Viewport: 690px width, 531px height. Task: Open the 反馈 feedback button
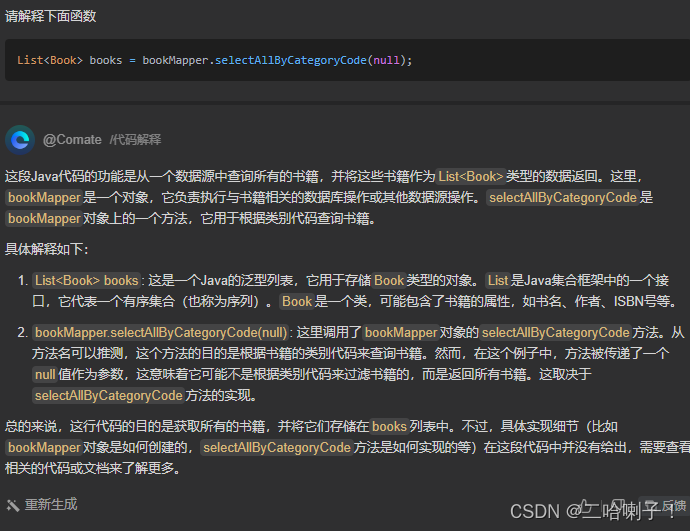(664, 506)
